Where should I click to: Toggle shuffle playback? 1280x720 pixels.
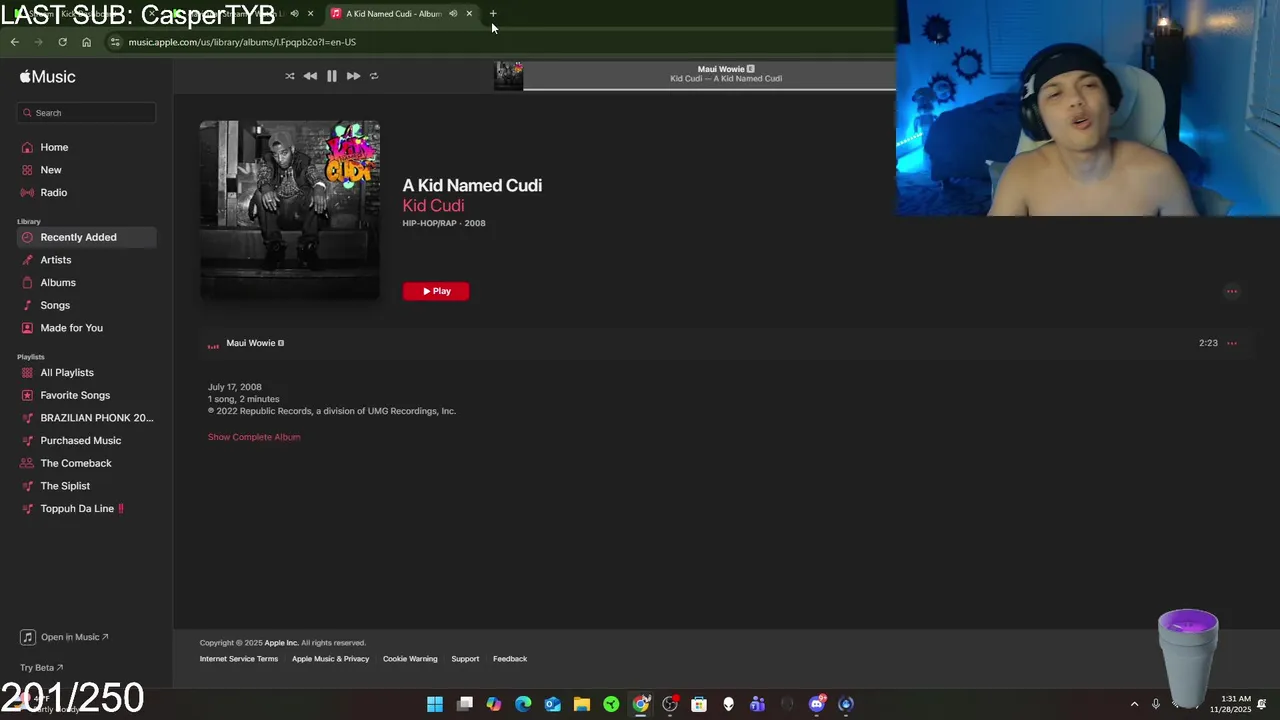290,76
